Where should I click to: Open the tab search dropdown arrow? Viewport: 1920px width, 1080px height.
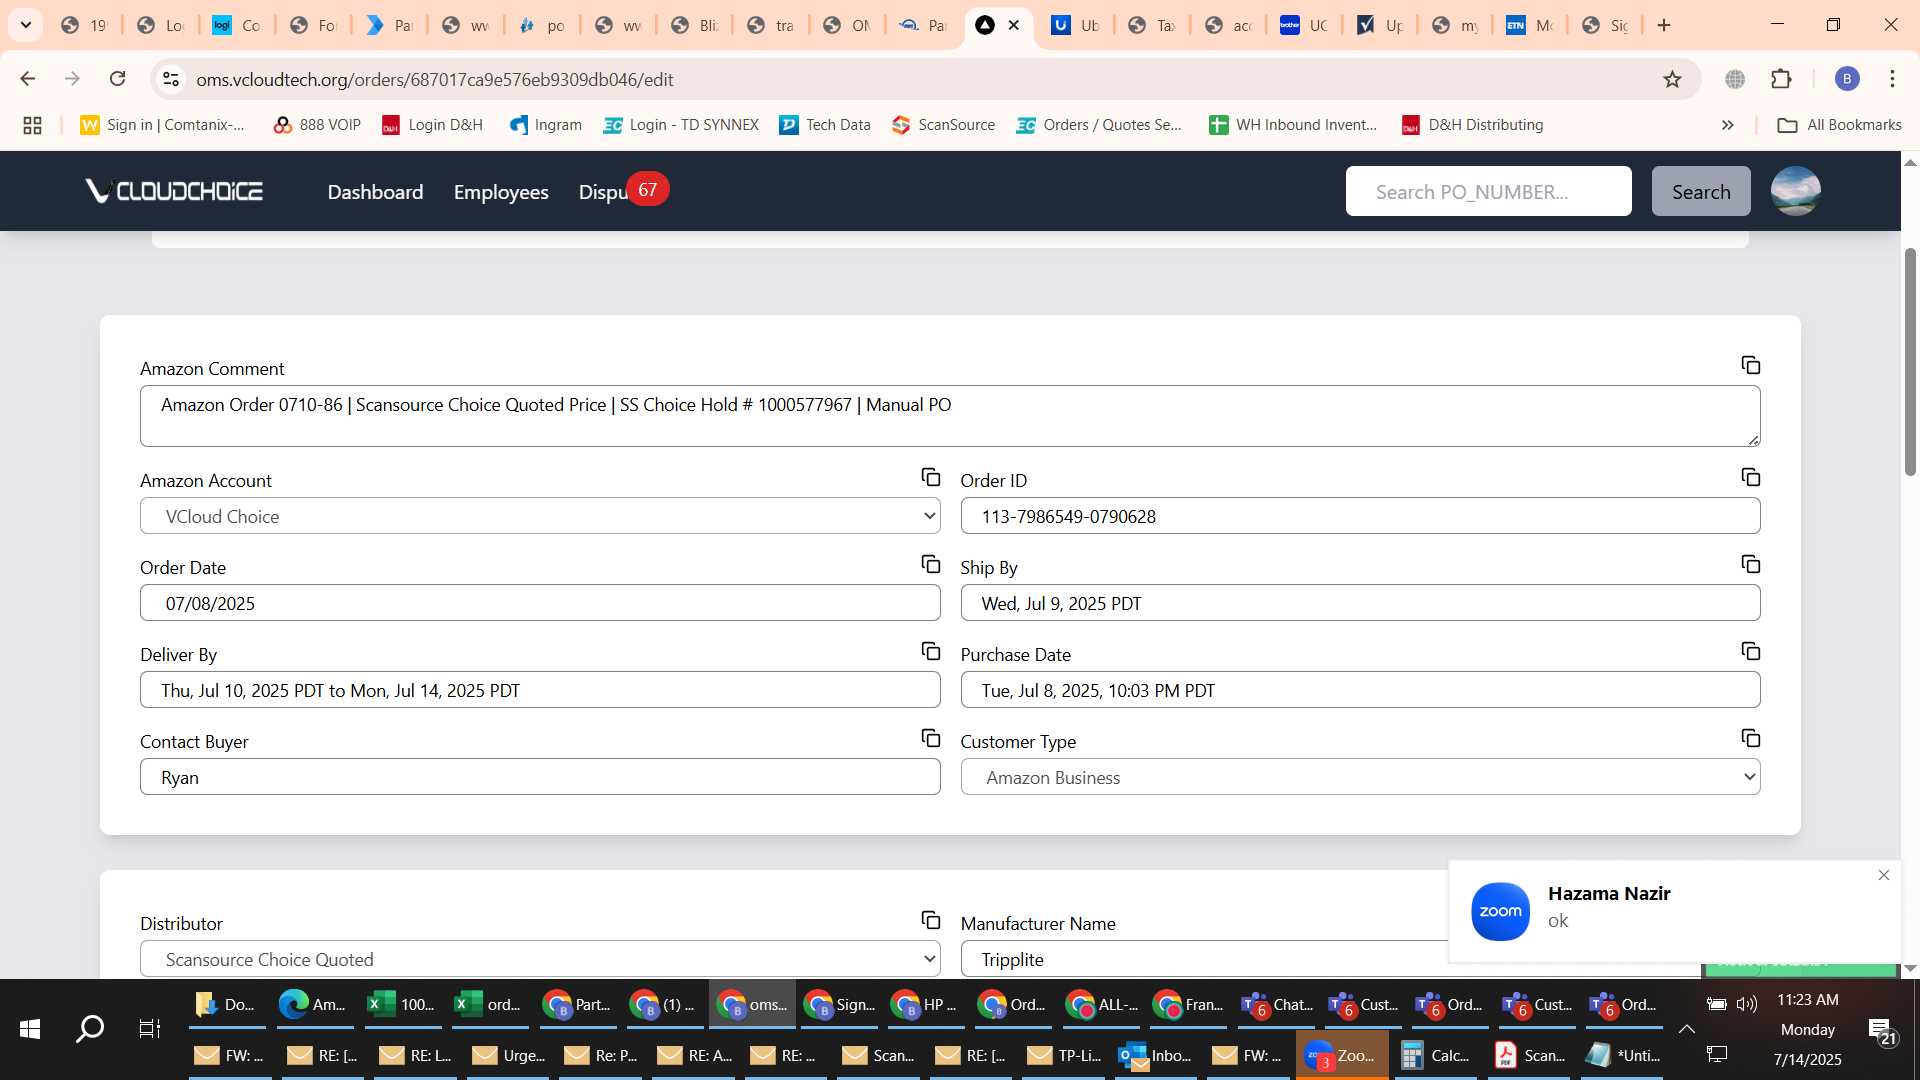click(26, 25)
